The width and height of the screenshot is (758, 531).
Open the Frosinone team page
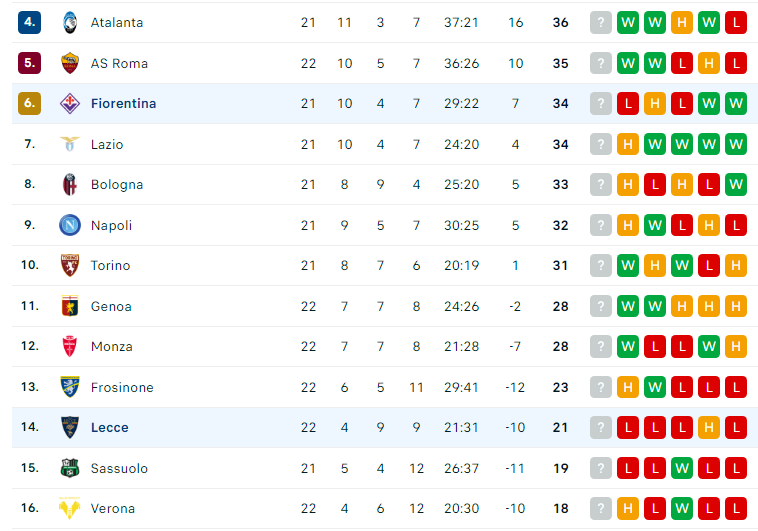pyautogui.click(x=122, y=387)
